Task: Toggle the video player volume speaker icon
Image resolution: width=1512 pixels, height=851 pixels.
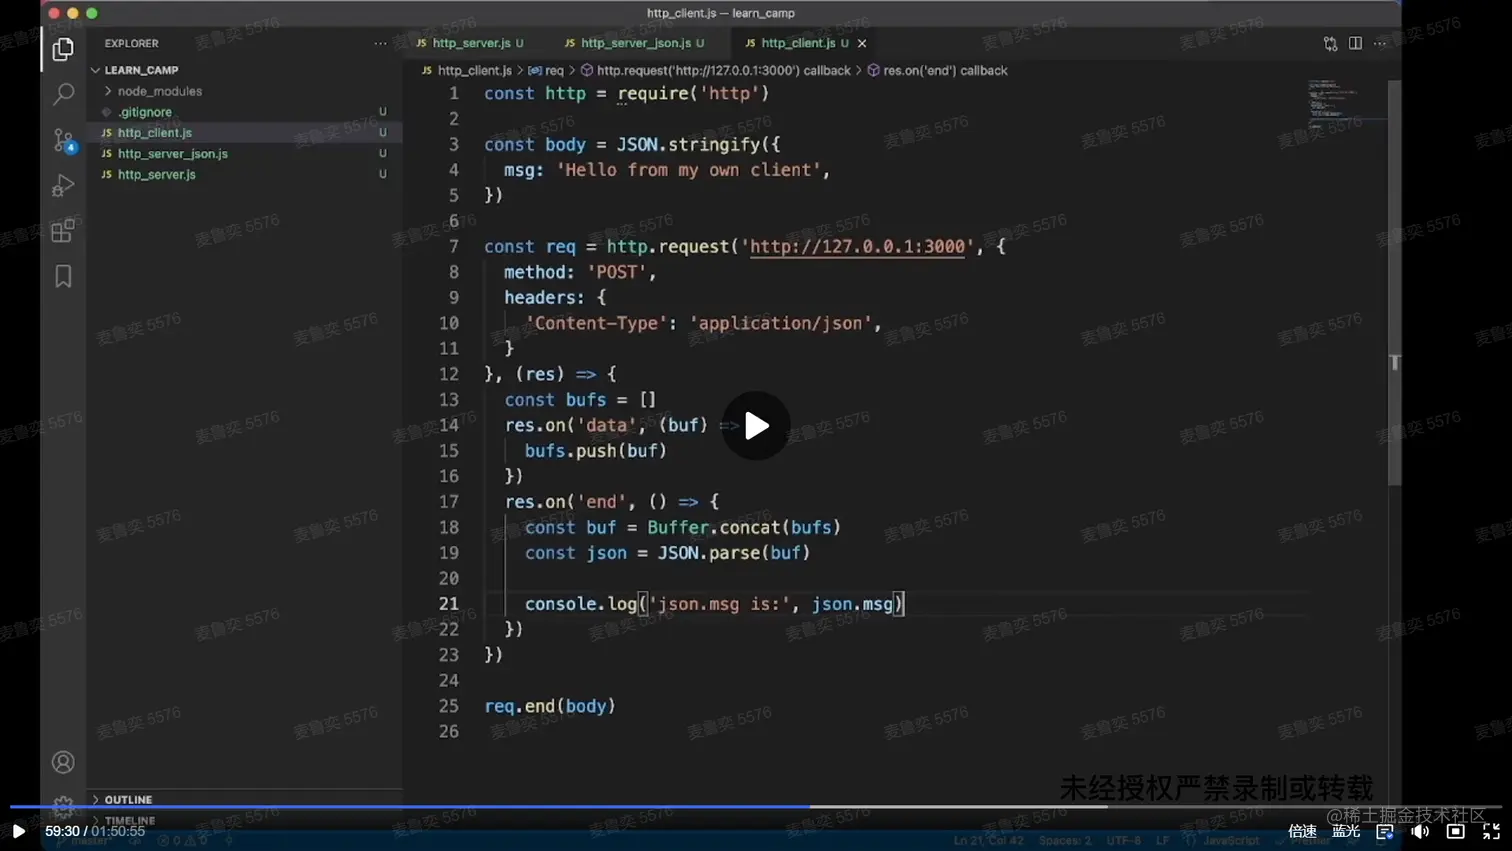Action: coord(1420,831)
